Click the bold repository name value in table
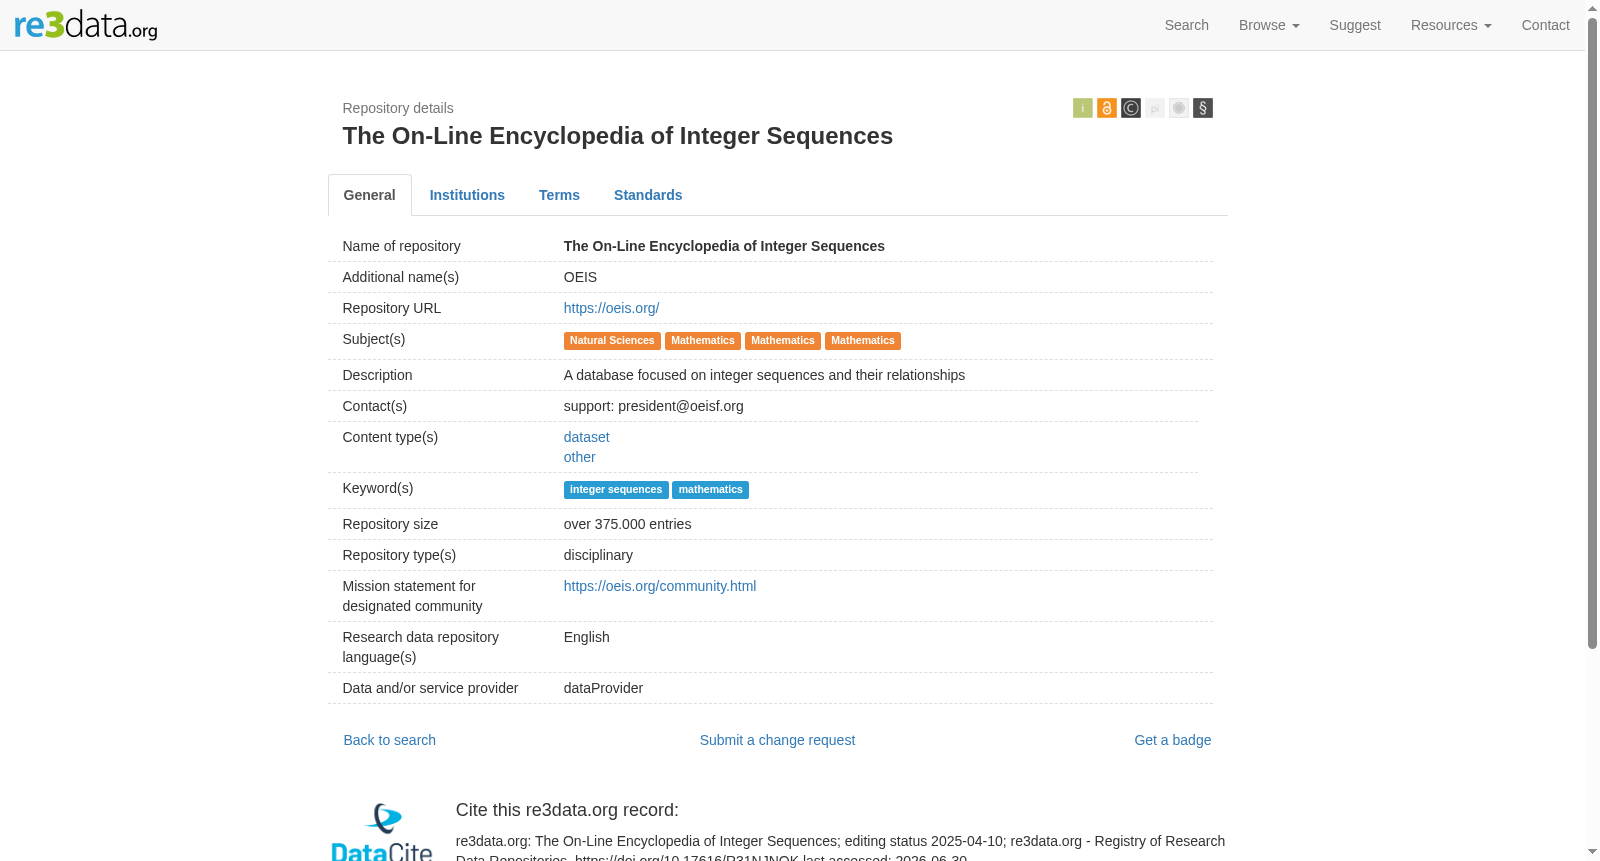Viewport: 1600px width, 861px height. pyautogui.click(x=724, y=246)
